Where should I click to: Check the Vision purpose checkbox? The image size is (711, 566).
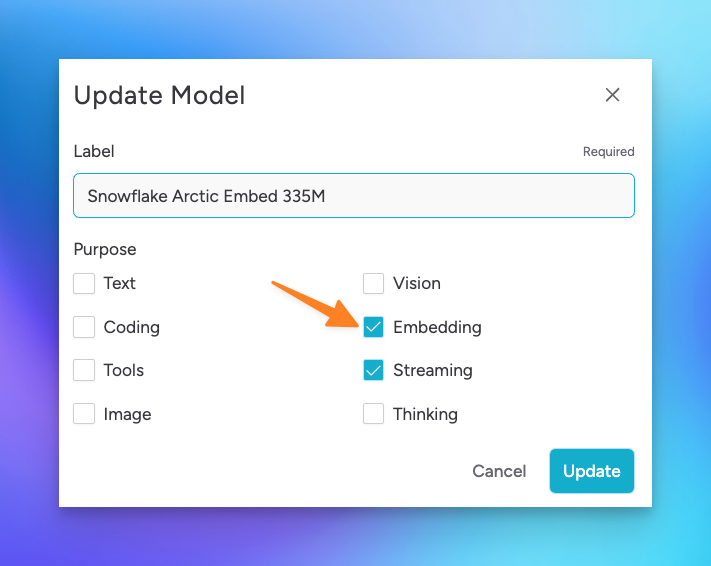374,283
